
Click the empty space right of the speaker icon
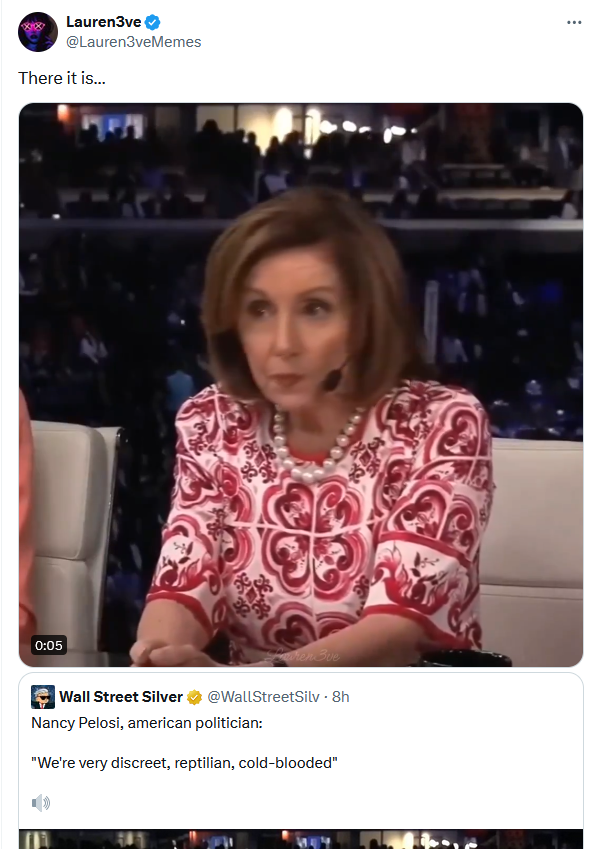tap(314, 802)
